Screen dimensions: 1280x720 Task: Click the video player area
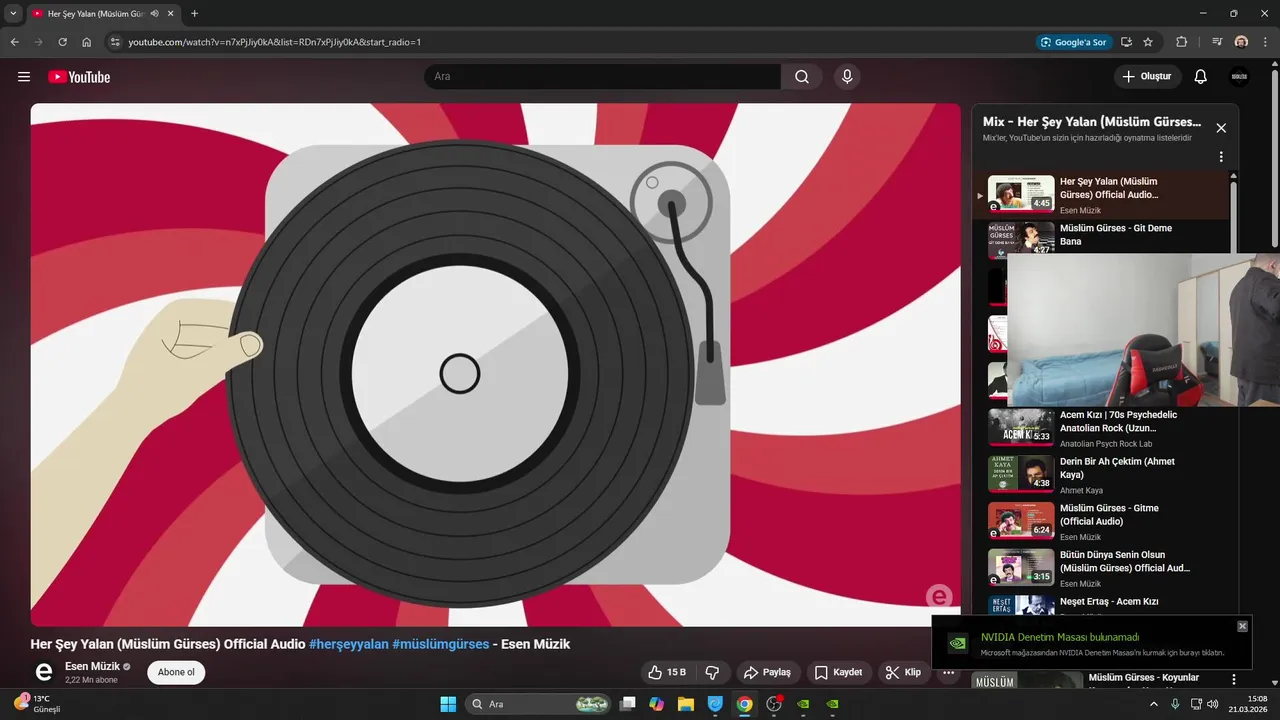click(x=495, y=364)
